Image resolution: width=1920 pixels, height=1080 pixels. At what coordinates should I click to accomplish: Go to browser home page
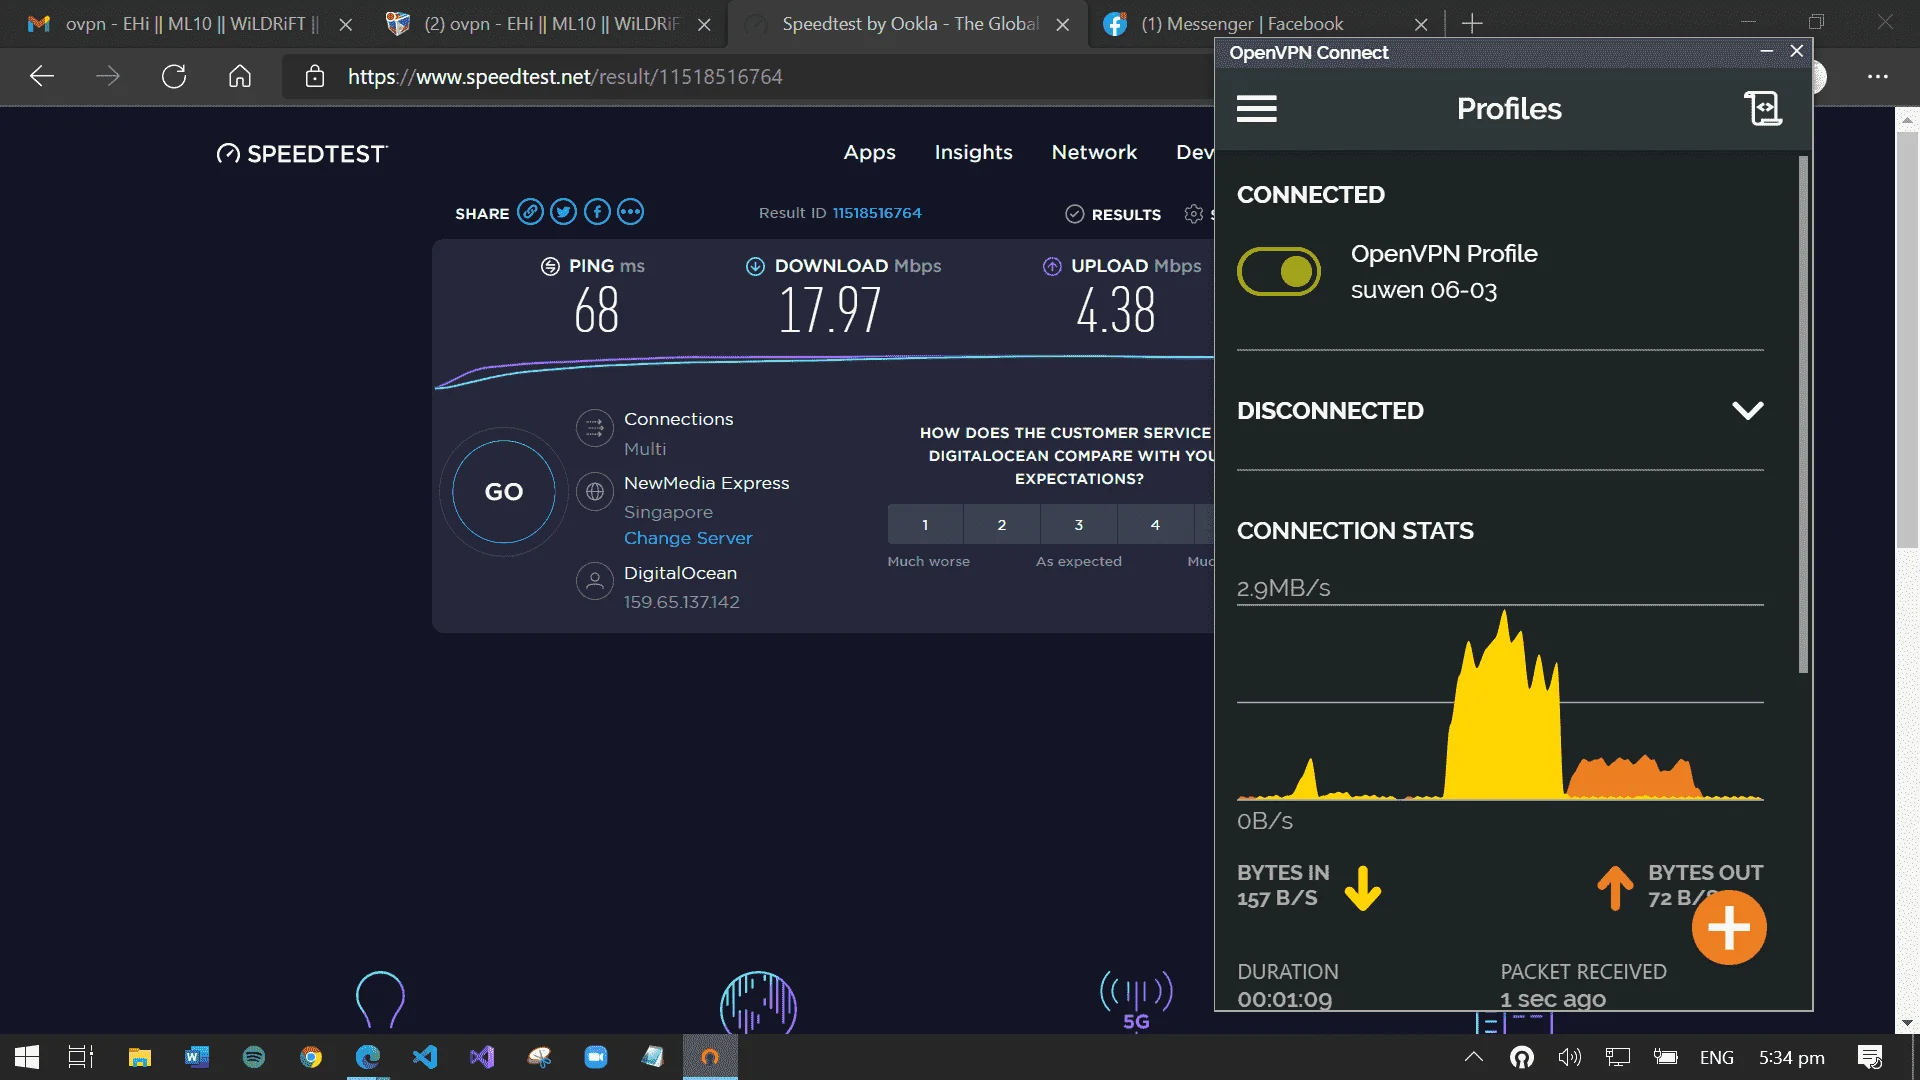(x=240, y=76)
